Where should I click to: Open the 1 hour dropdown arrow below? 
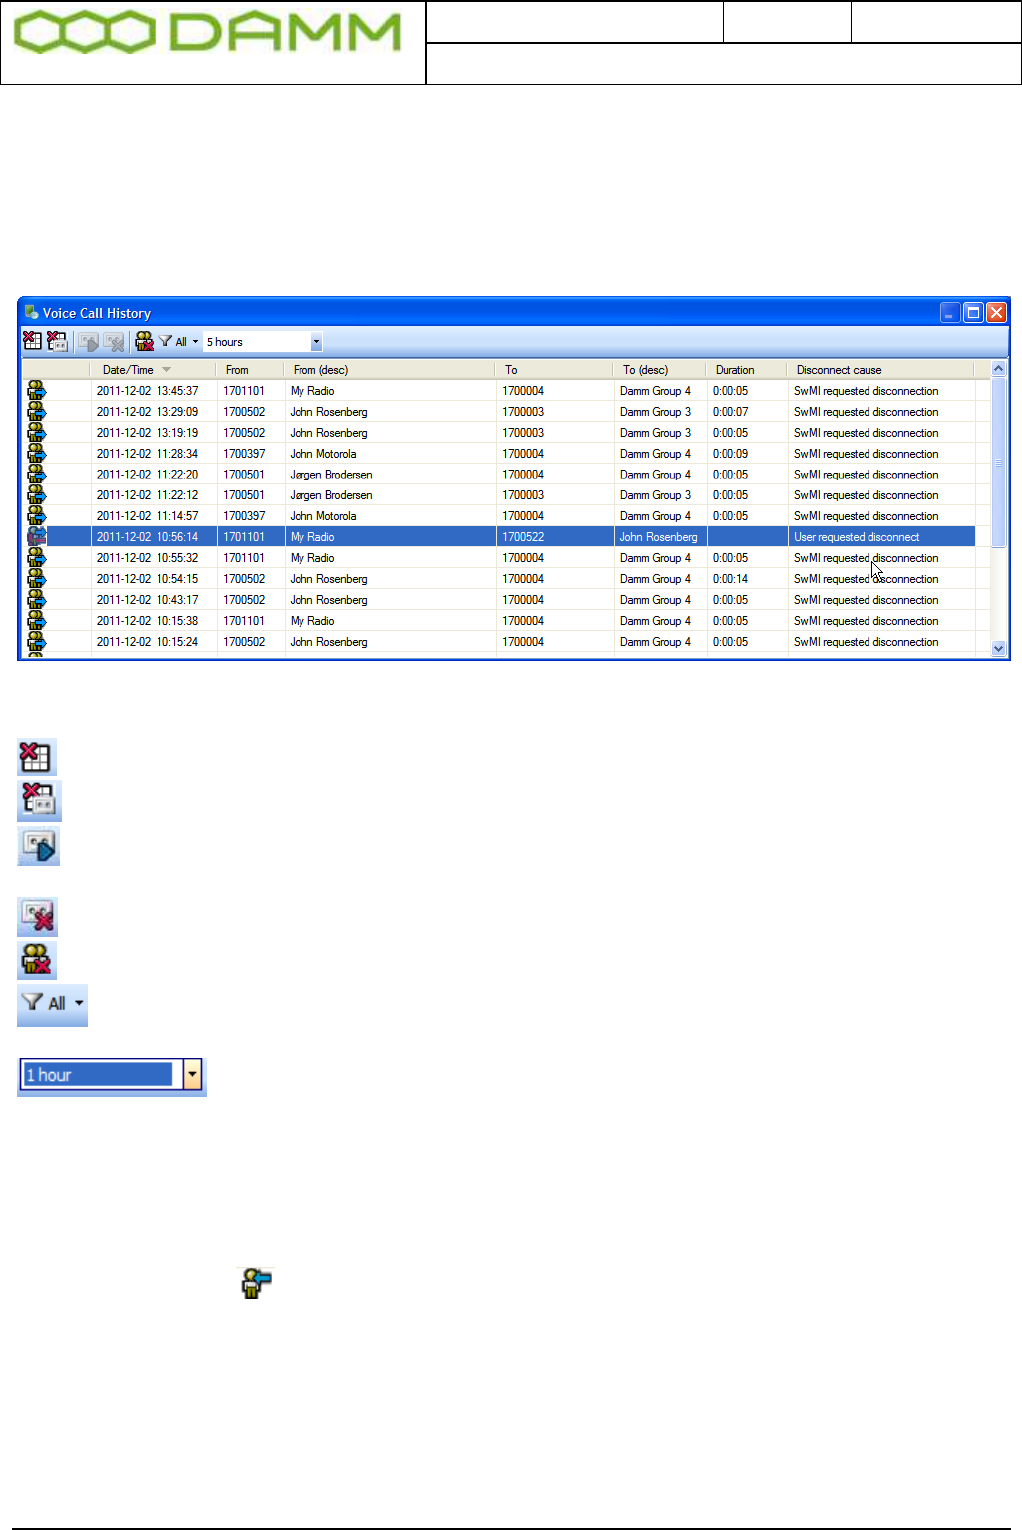coord(193,1075)
